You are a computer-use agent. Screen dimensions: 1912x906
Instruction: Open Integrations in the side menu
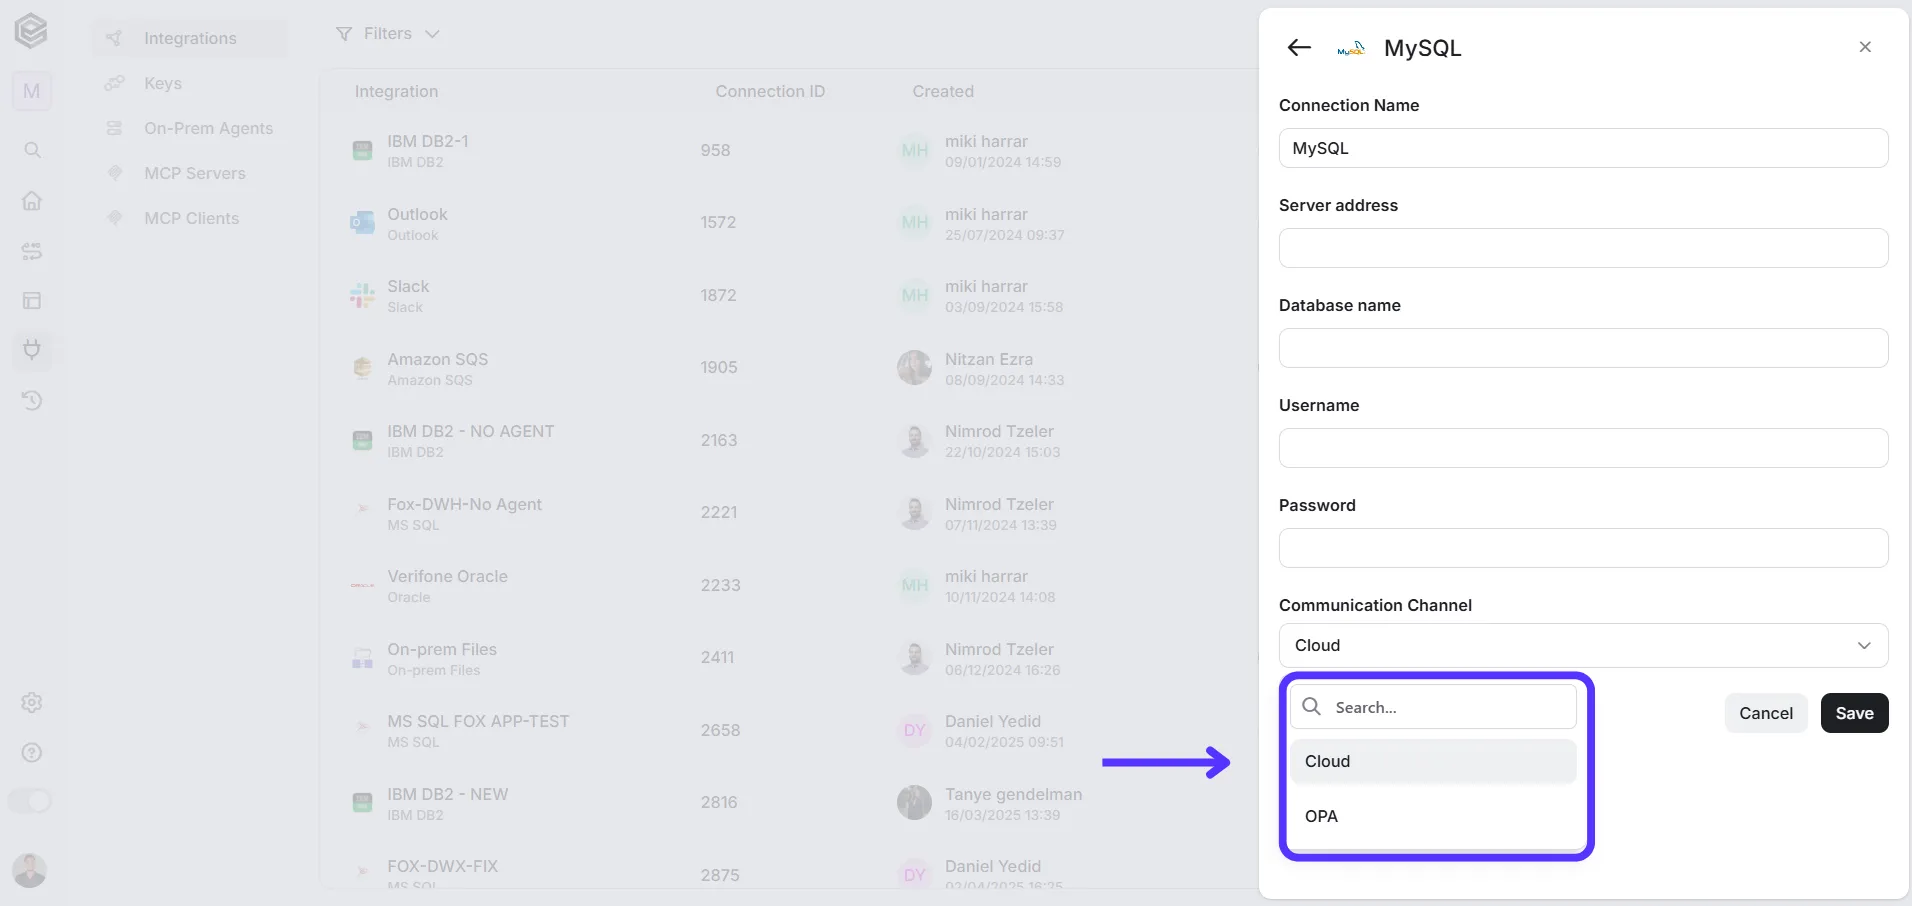tap(190, 38)
